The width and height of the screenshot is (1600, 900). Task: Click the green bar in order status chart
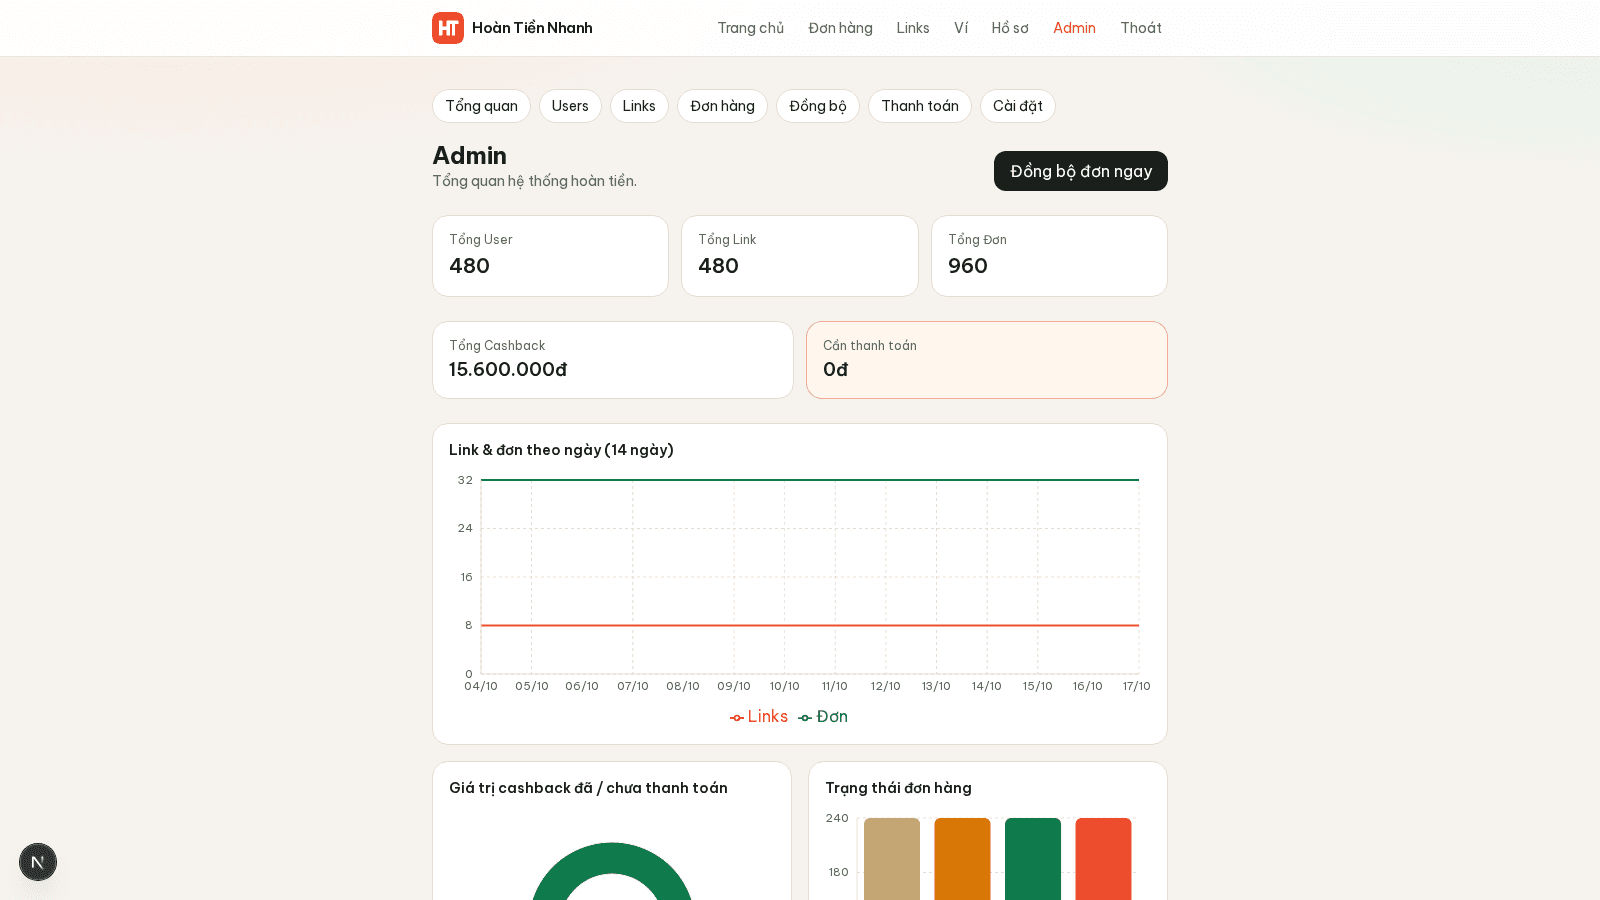click(1033, 859)
